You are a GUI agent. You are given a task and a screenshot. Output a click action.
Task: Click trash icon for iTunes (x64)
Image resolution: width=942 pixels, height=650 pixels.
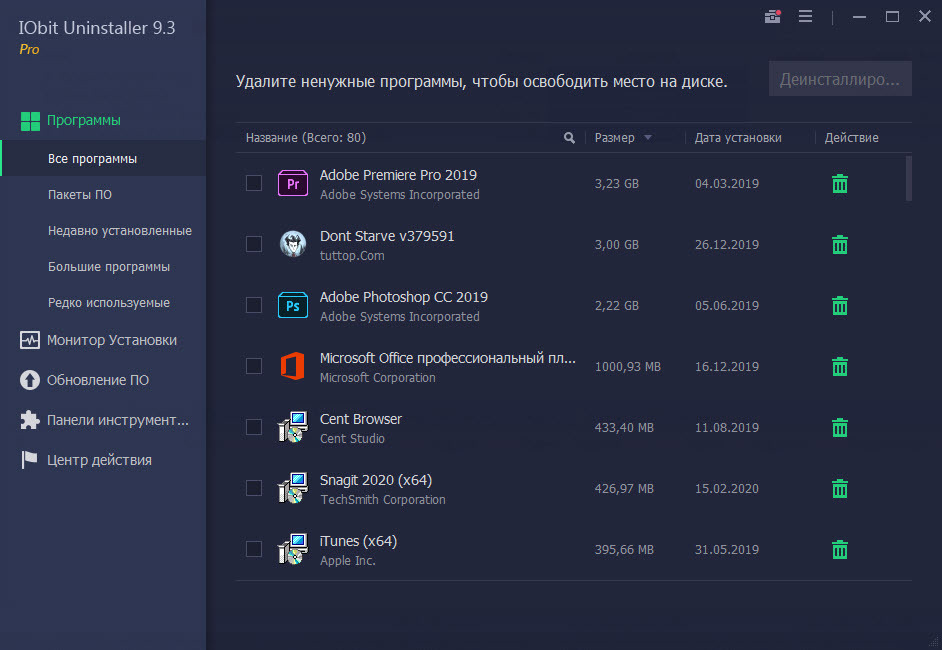pos(840,549)
